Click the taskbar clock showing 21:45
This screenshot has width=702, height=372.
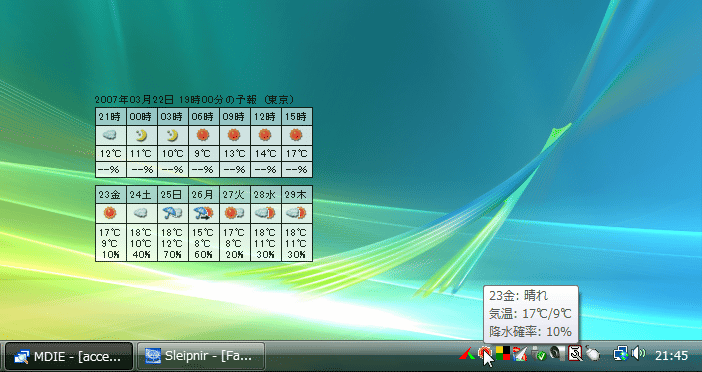[x=671, y=356]
